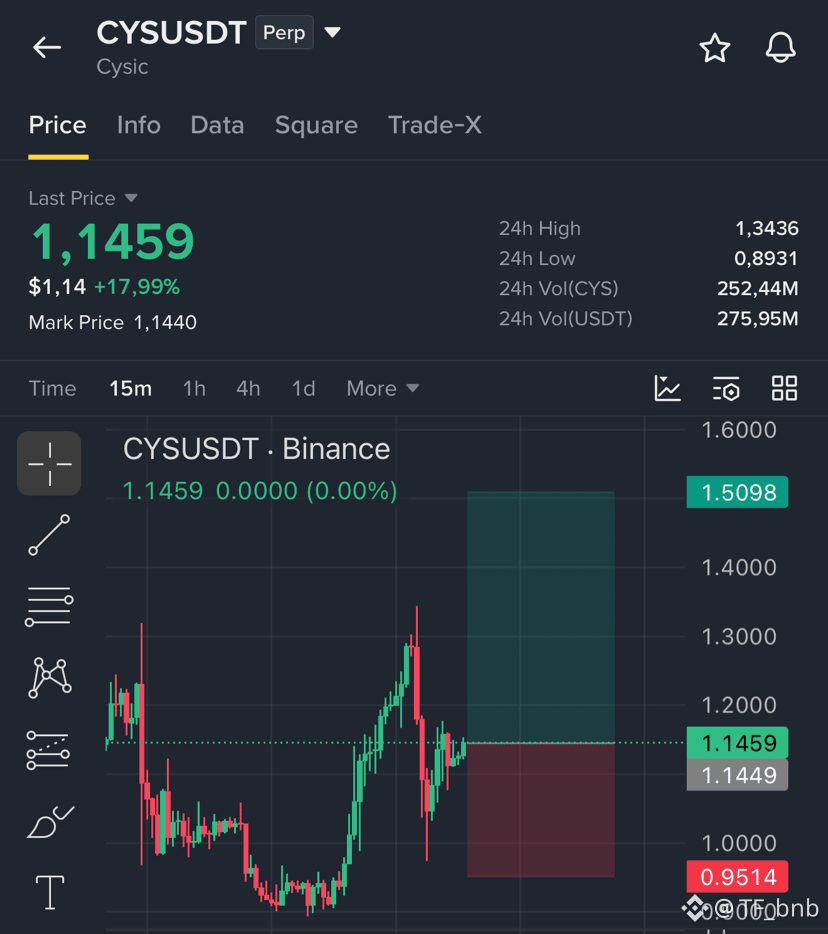The width and height of the screenshot is (828, 934).
Task: Open the Trade-X tab
Action: [435, 125]
